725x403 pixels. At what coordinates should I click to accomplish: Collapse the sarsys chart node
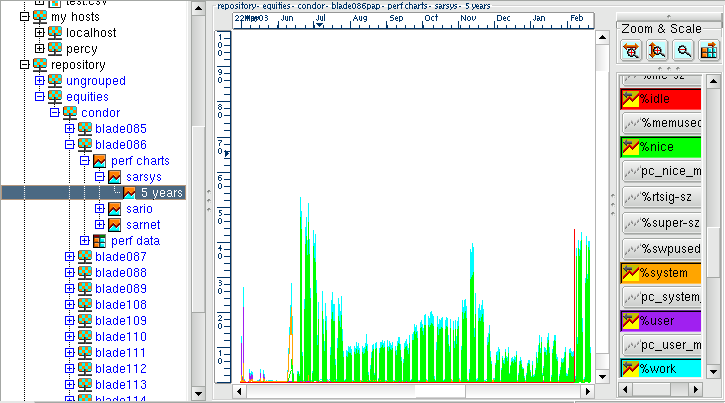pyautogui.click(x=99, y=177)
